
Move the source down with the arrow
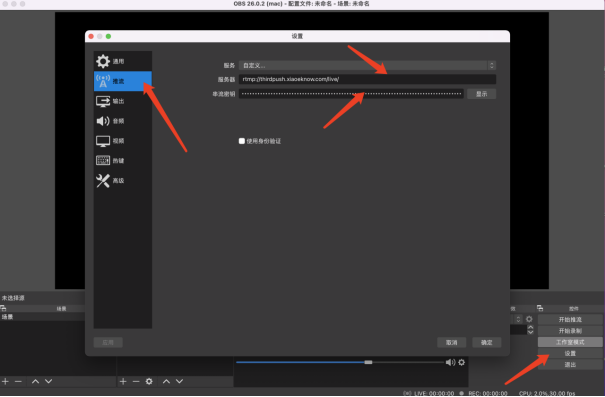click(x=179, y=381)
